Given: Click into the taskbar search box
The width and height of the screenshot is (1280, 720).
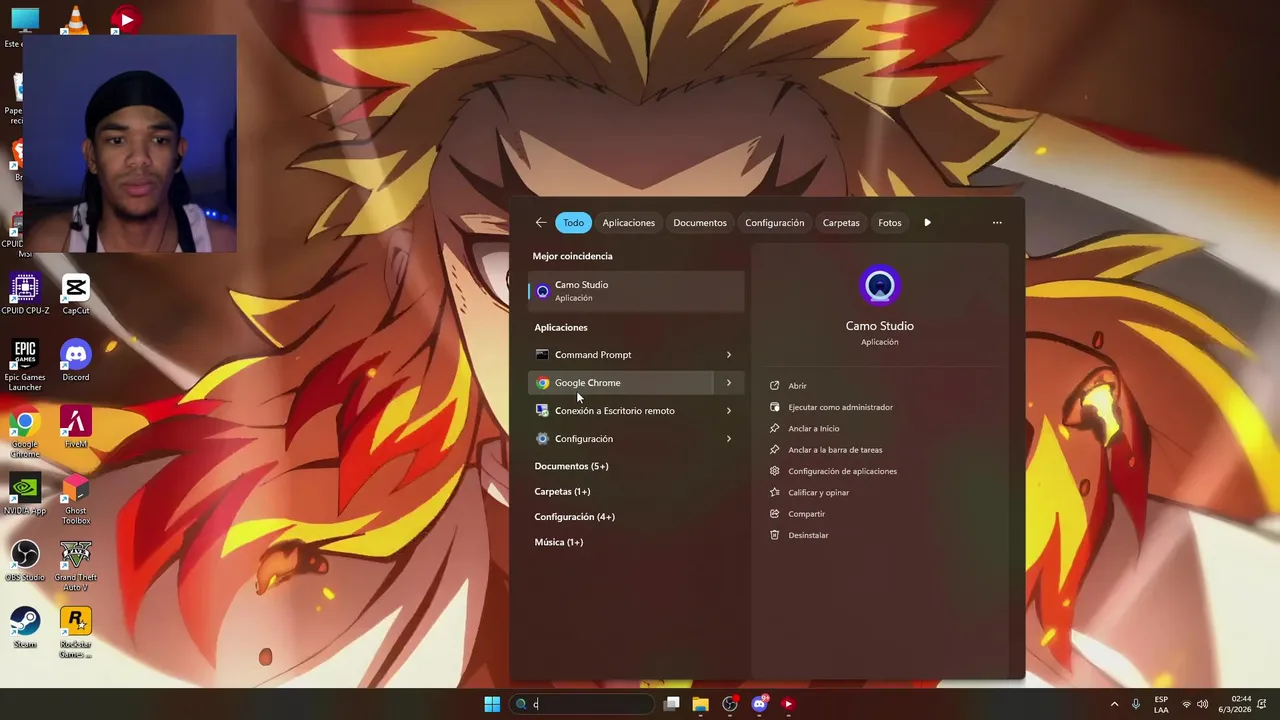Looking at the screenshot, I should [x=582, y=704].
